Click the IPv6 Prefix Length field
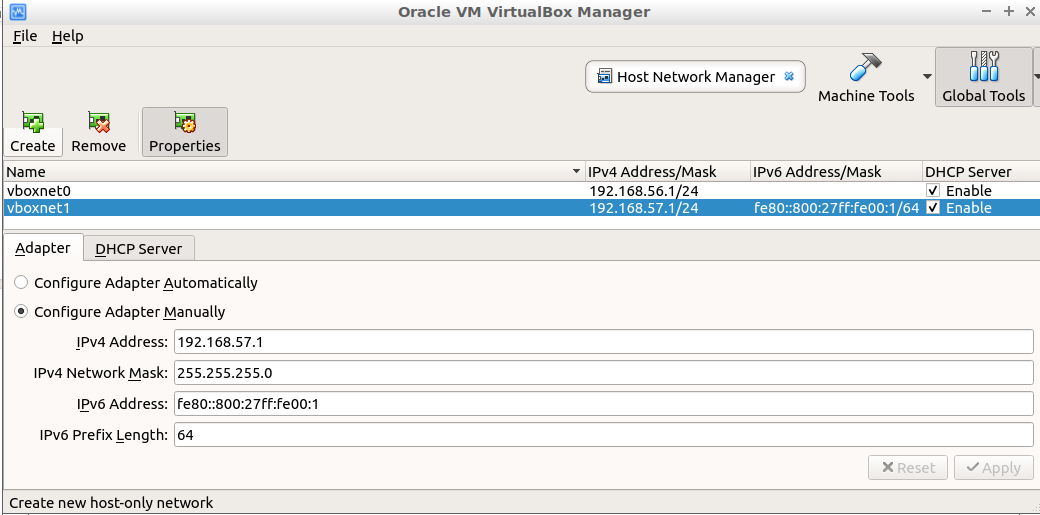 [x=604, y=435]
